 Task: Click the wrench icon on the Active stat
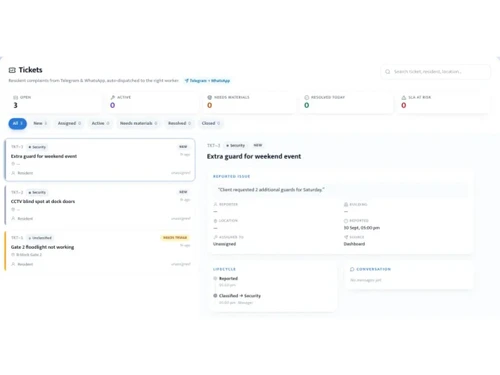[x=113, y=97]
